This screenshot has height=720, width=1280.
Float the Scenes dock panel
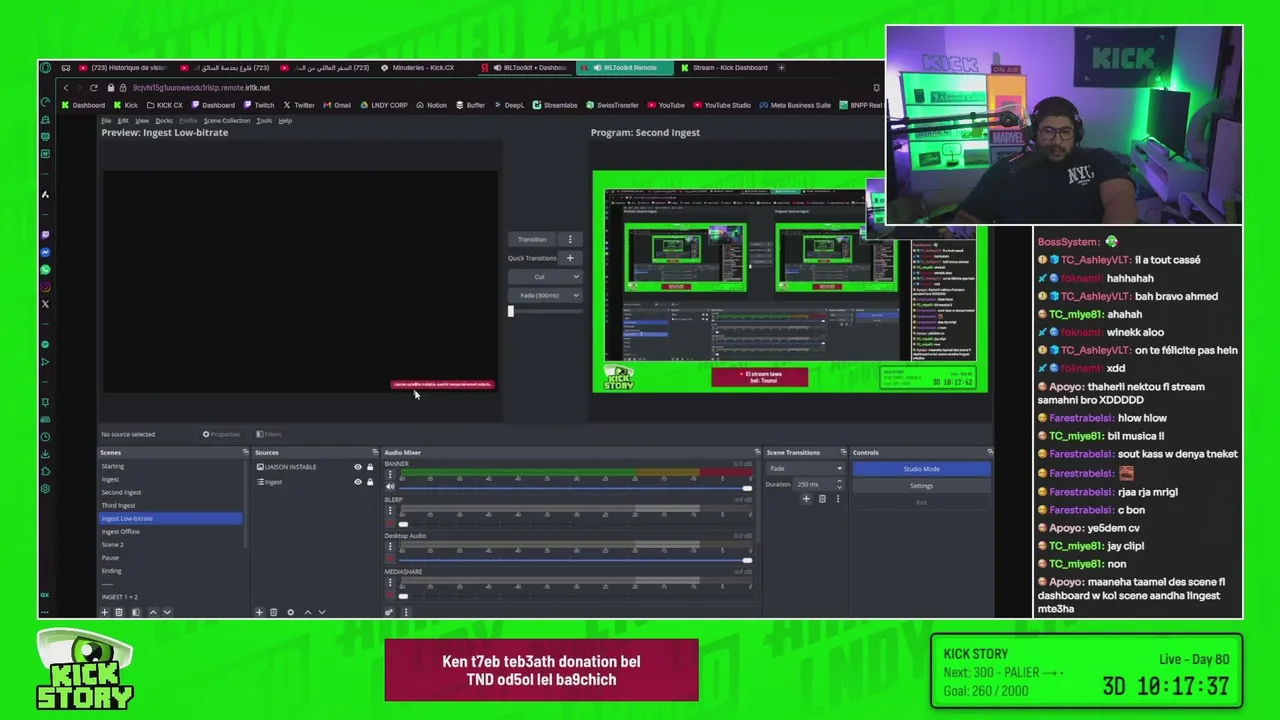click(x=245, y=452)
